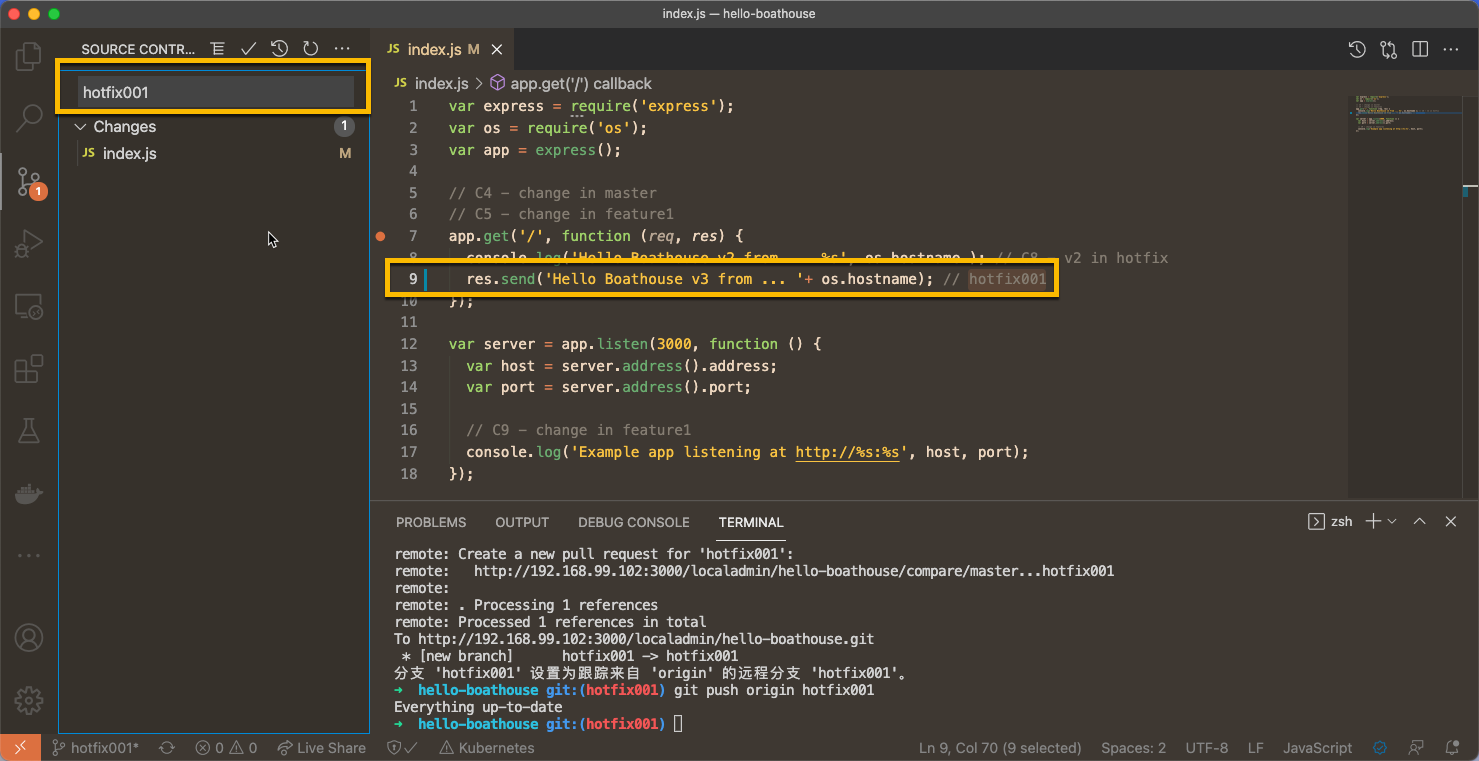1479x761 pixels.
Task: Change language mode JavaScript
Action: click(x=1317, y=747)
